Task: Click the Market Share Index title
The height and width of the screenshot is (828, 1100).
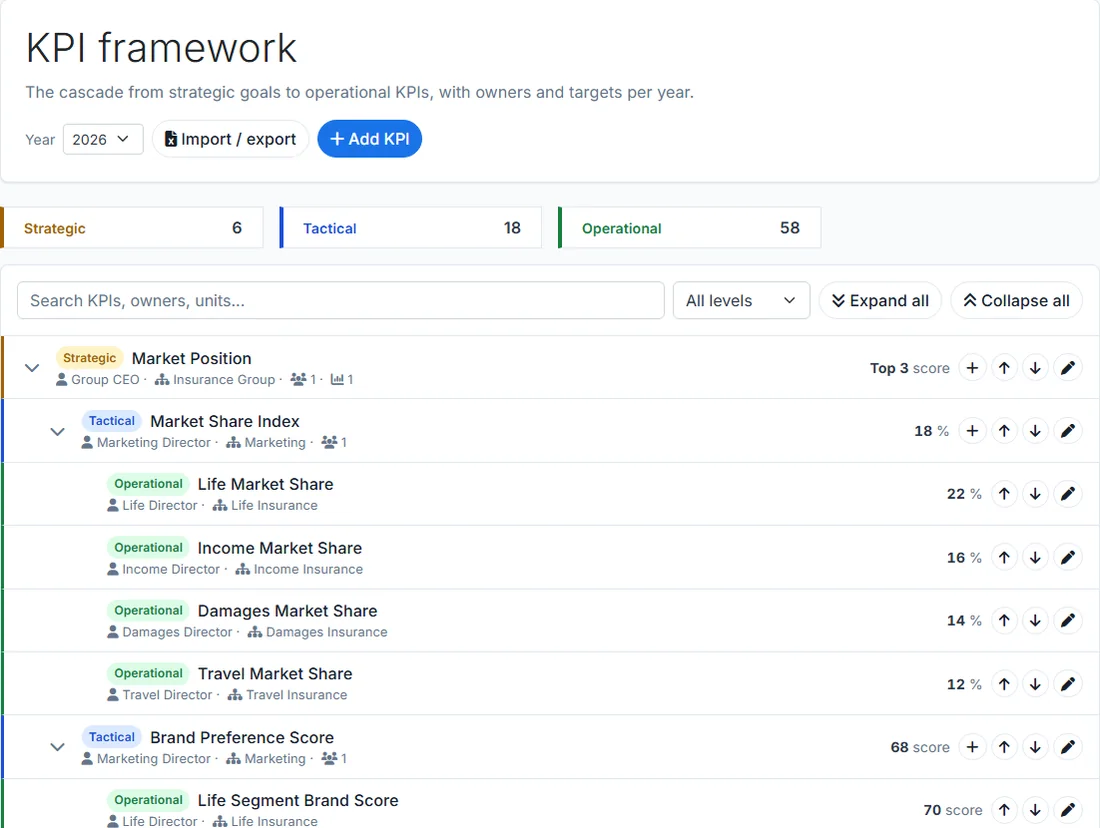Action: pyautogui.click(x=225, y=421)
